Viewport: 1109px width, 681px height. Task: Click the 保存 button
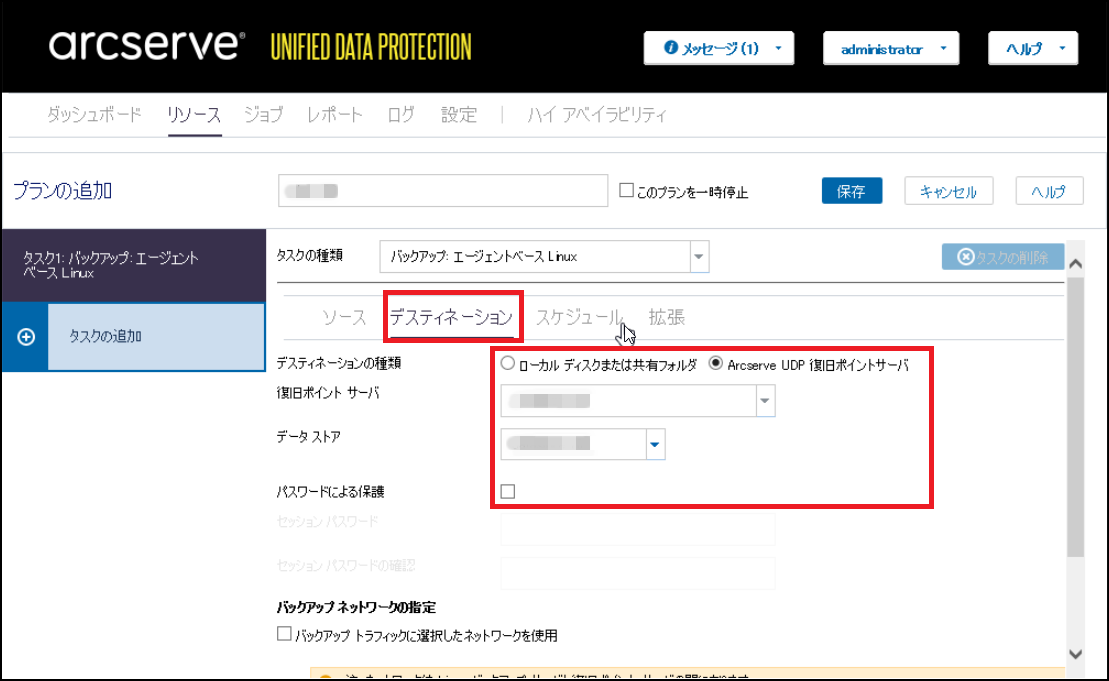pyautogui.click(x=852, y=191)
